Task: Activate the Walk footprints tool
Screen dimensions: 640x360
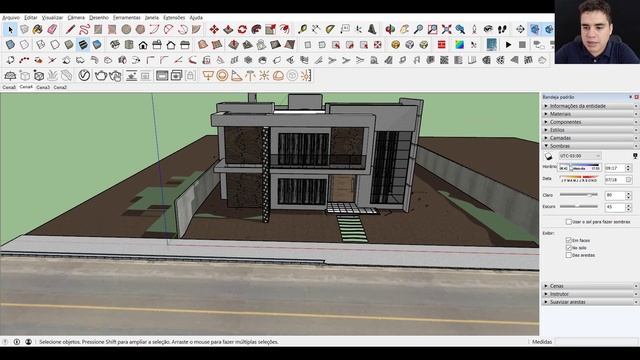Action: pyautogui.click(x=502, y=29)
